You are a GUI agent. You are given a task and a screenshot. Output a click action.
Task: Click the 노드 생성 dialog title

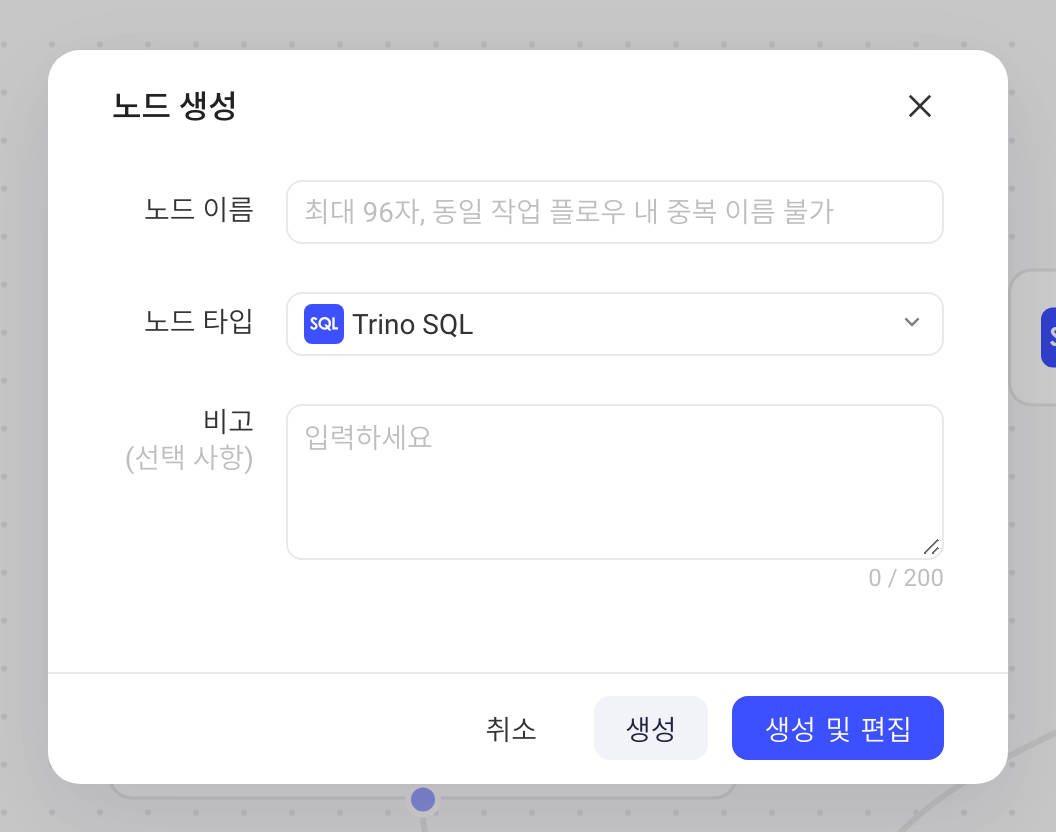(174, 106)
